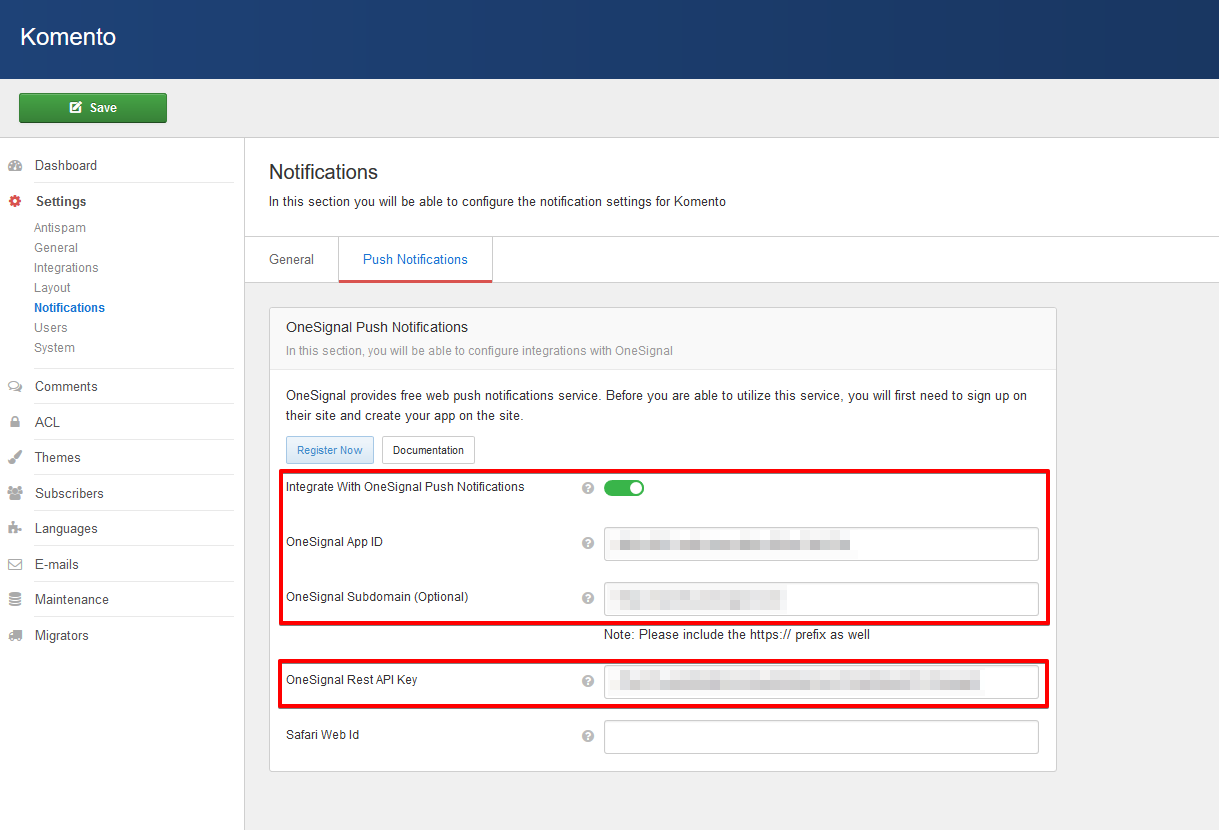This screenshot has width=1219, height=830.
Task: Click the Documentation button
Action: coord(428,450)
